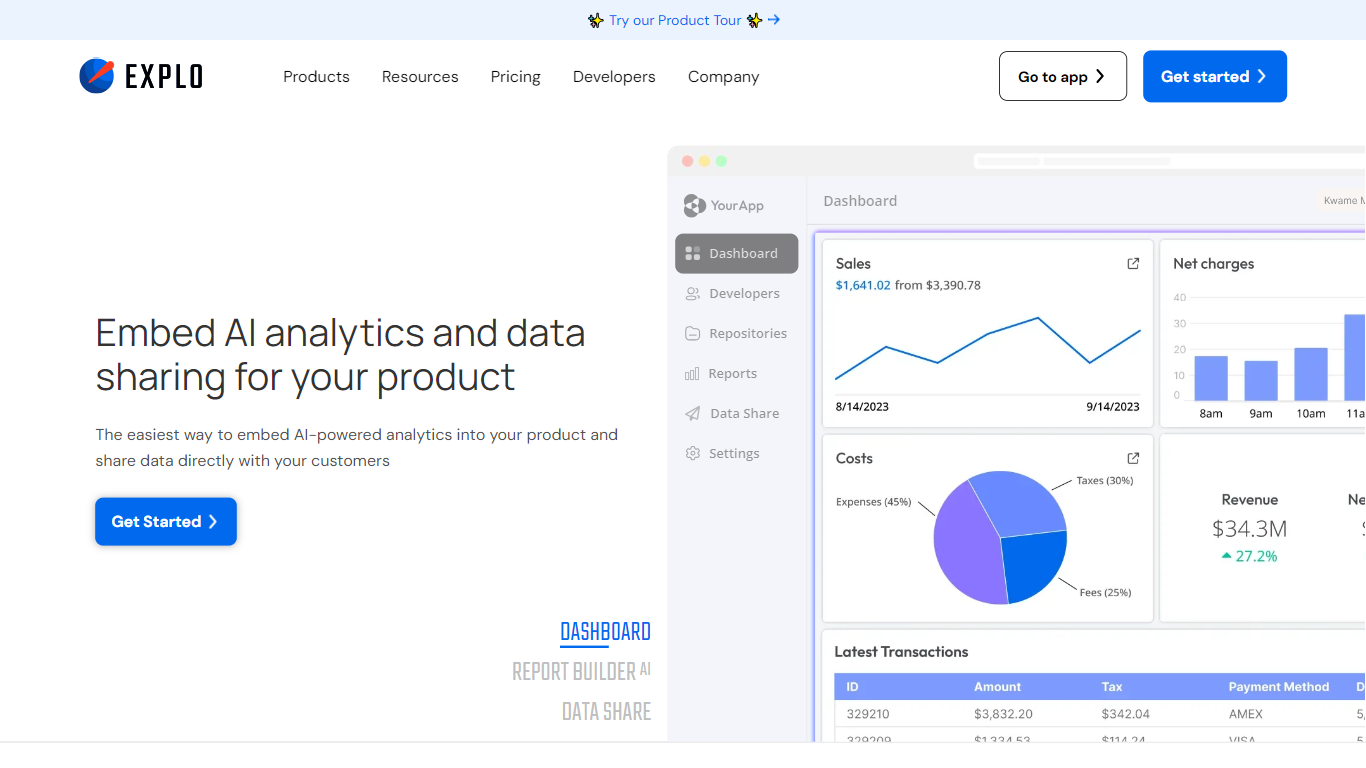Click the hero Get Started button

[166, 522]
